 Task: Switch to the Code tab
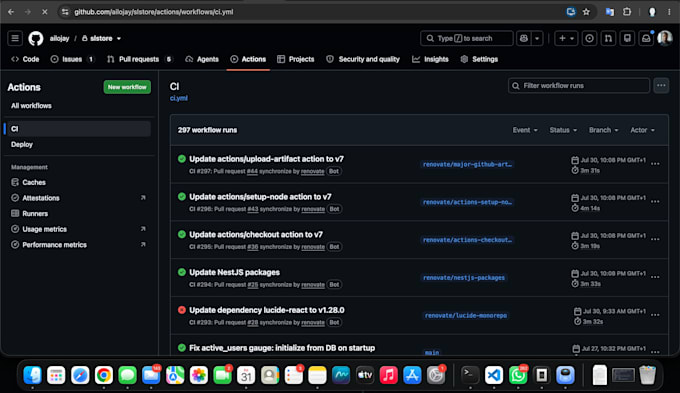(25, 59)
